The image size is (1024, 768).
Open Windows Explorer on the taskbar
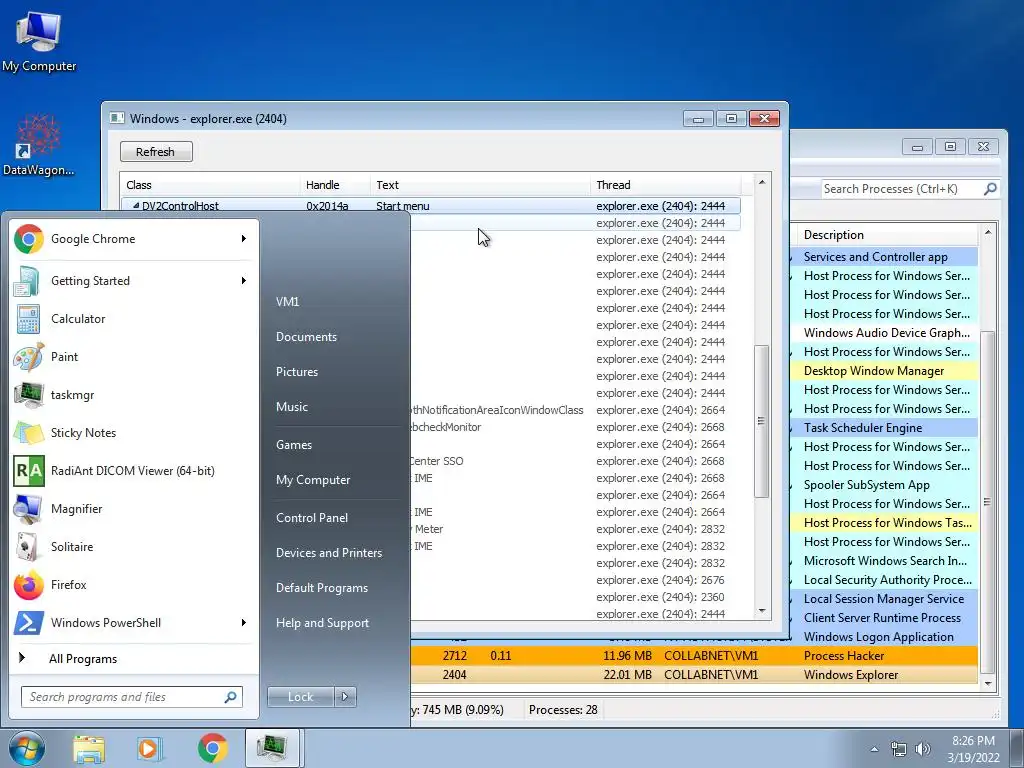coord(89,748)
